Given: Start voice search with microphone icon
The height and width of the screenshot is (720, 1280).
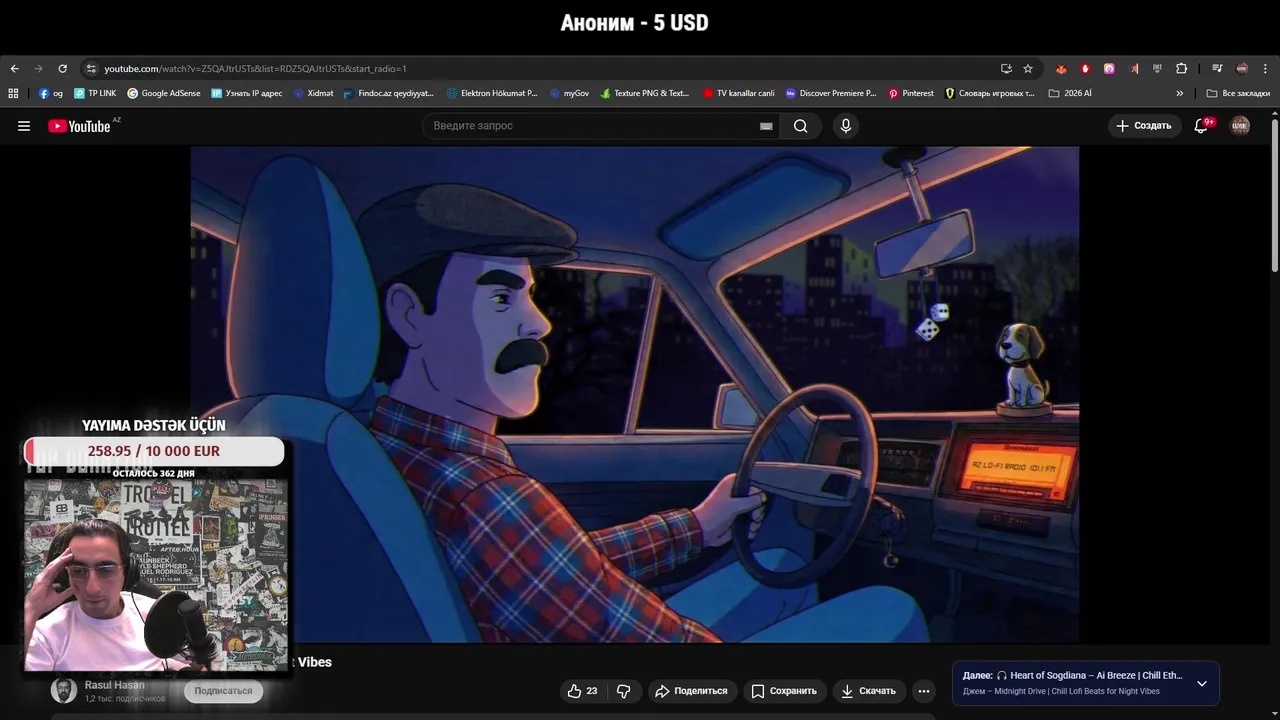Looking at the screenshot, I should (846, 126).
